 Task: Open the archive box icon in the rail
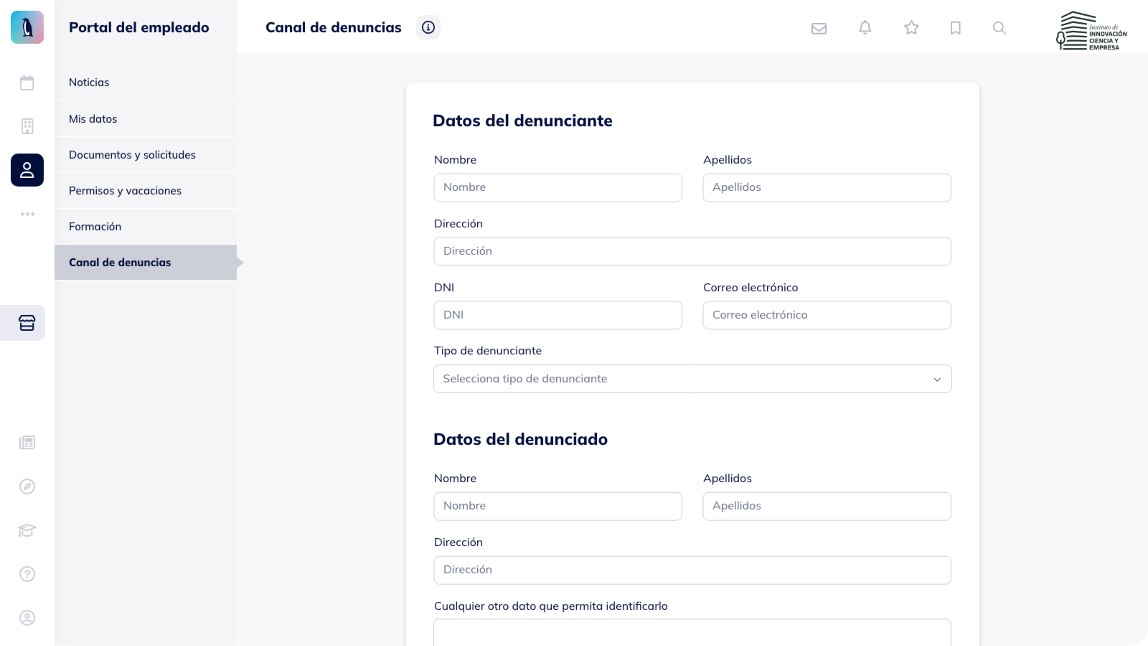point(27,323)
